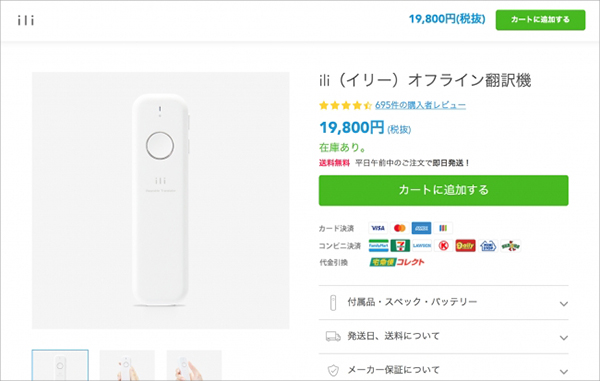Click the large green カートに追加する button
Viewport: 600px width, 381px height.
point(443,190)
